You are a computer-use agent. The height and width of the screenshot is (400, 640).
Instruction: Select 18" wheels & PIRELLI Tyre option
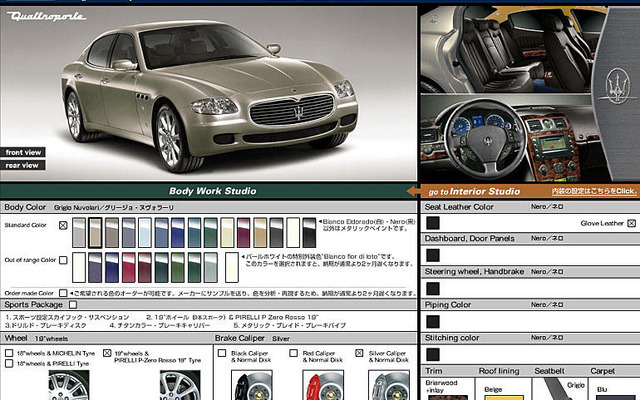9,363
